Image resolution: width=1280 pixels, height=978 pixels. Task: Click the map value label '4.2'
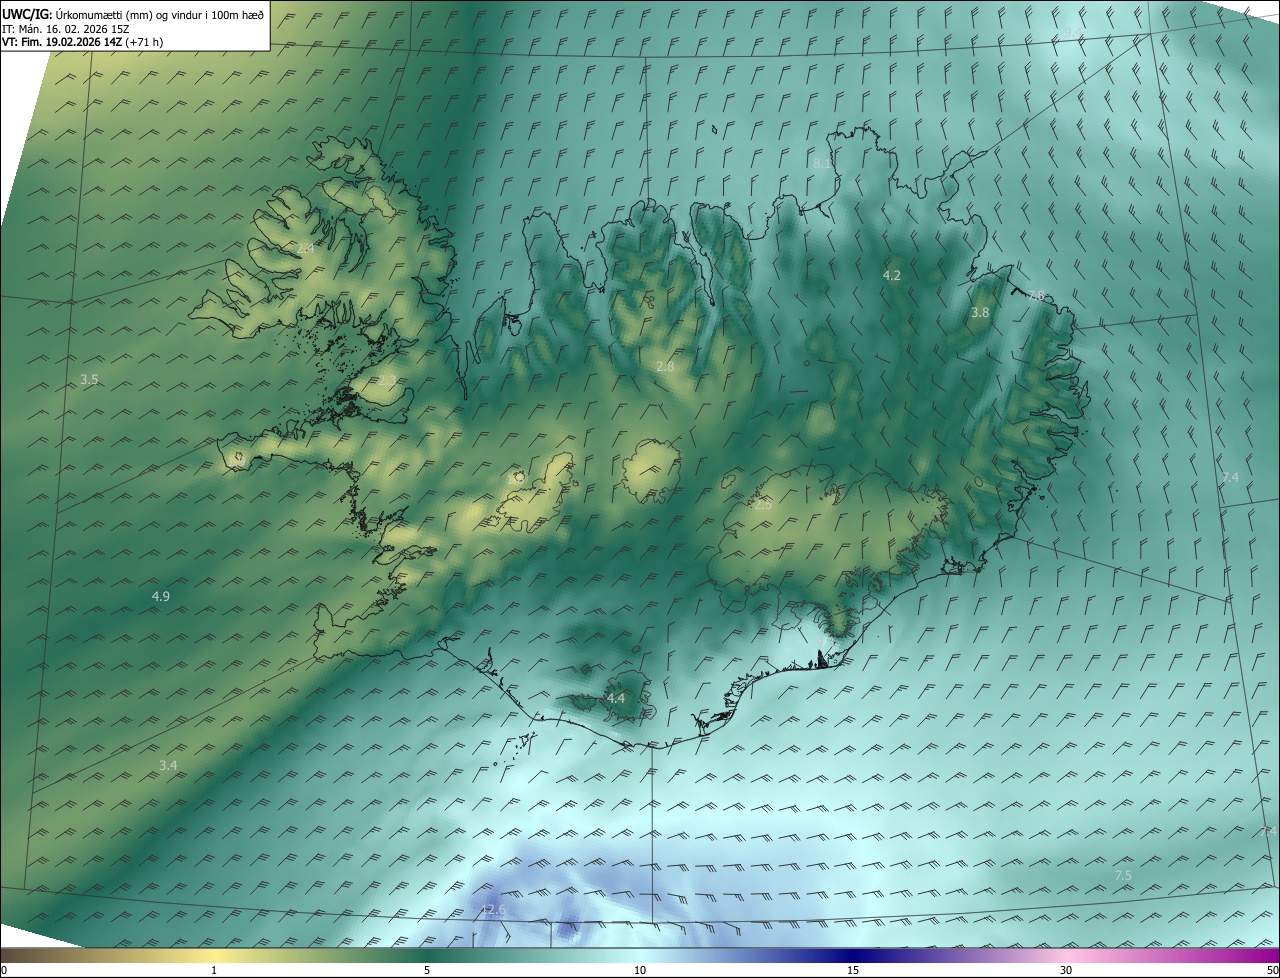coord(892,275)
